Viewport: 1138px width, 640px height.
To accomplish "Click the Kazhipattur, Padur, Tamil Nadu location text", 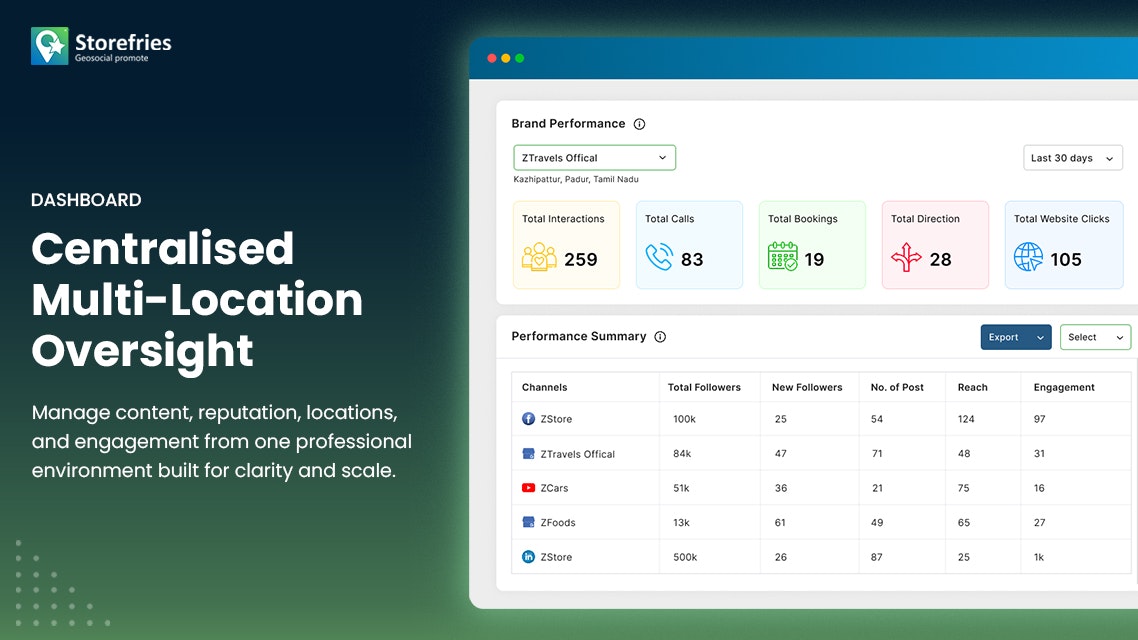I will point(576,179).
